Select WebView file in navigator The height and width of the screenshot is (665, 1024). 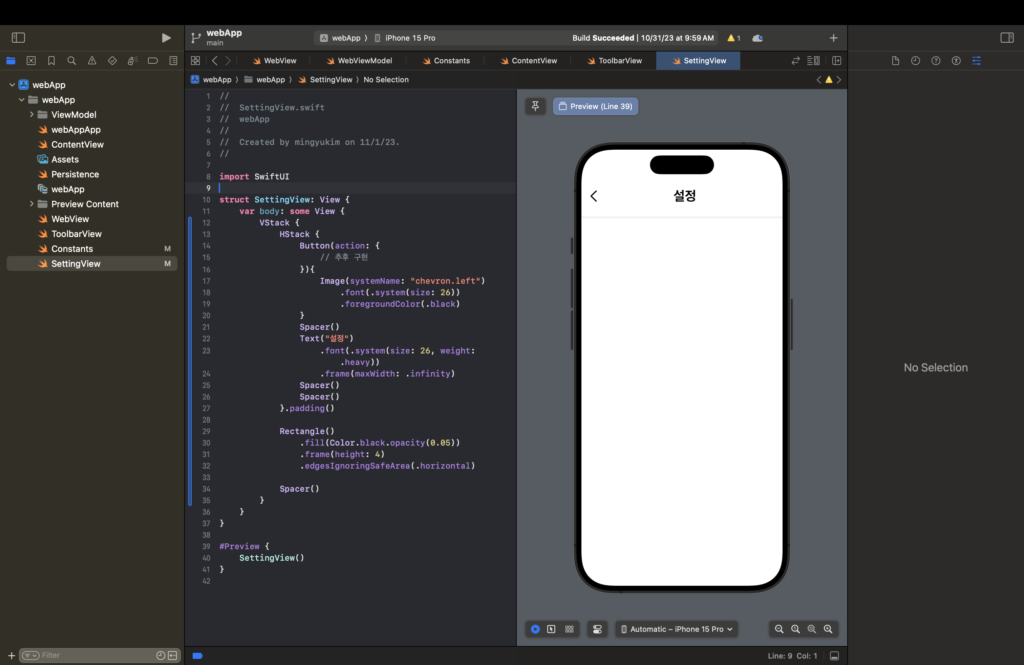pos(70,219)
